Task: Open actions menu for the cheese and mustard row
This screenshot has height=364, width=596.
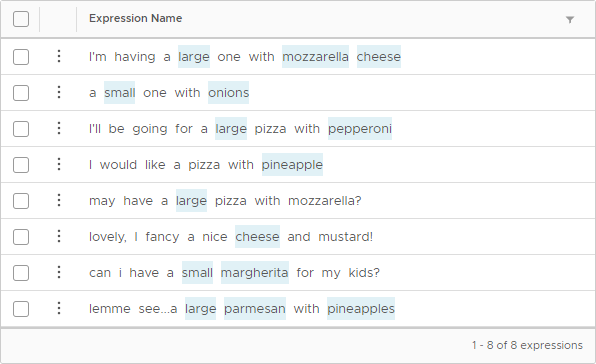Action: pos(59,236)
